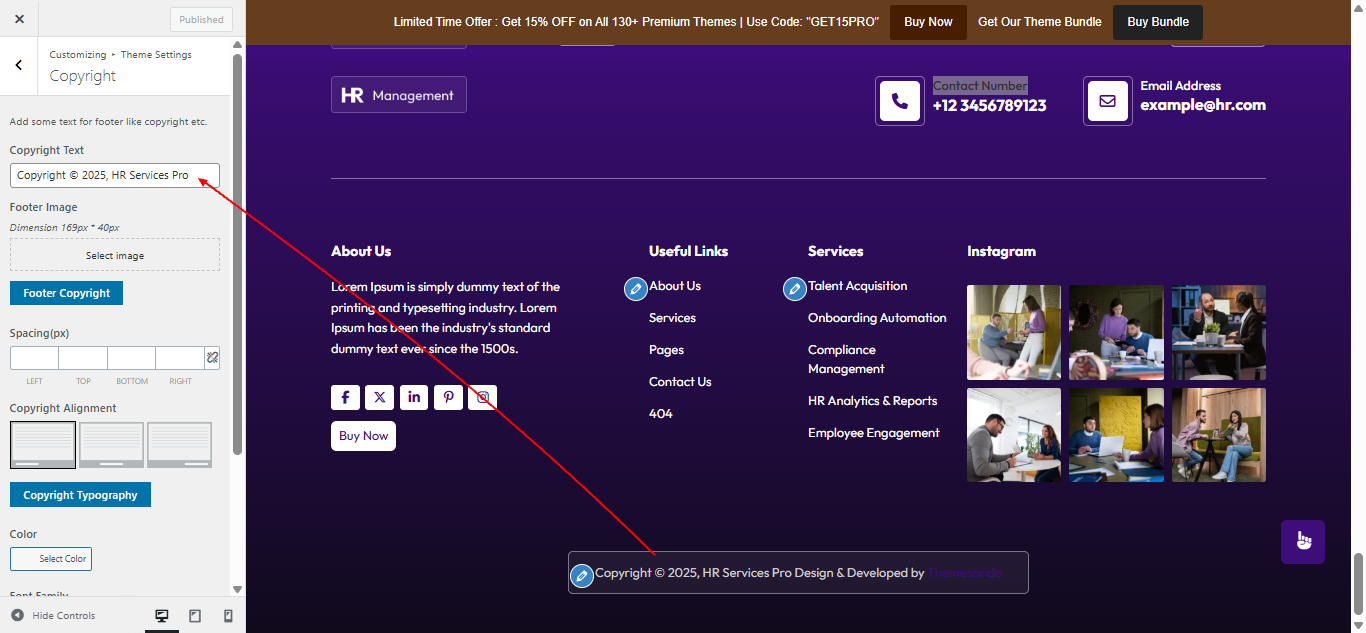Open the edit shortcut pencil beside About Us

click(x=635, y=288)
